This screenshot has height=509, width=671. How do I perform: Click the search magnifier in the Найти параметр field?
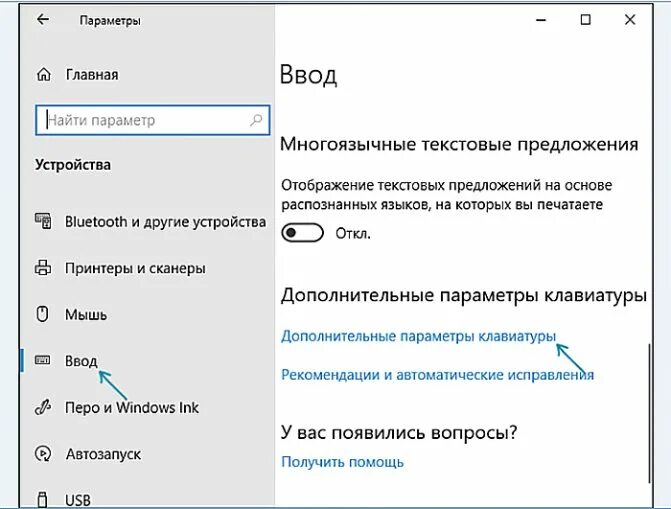coord(256,120)
